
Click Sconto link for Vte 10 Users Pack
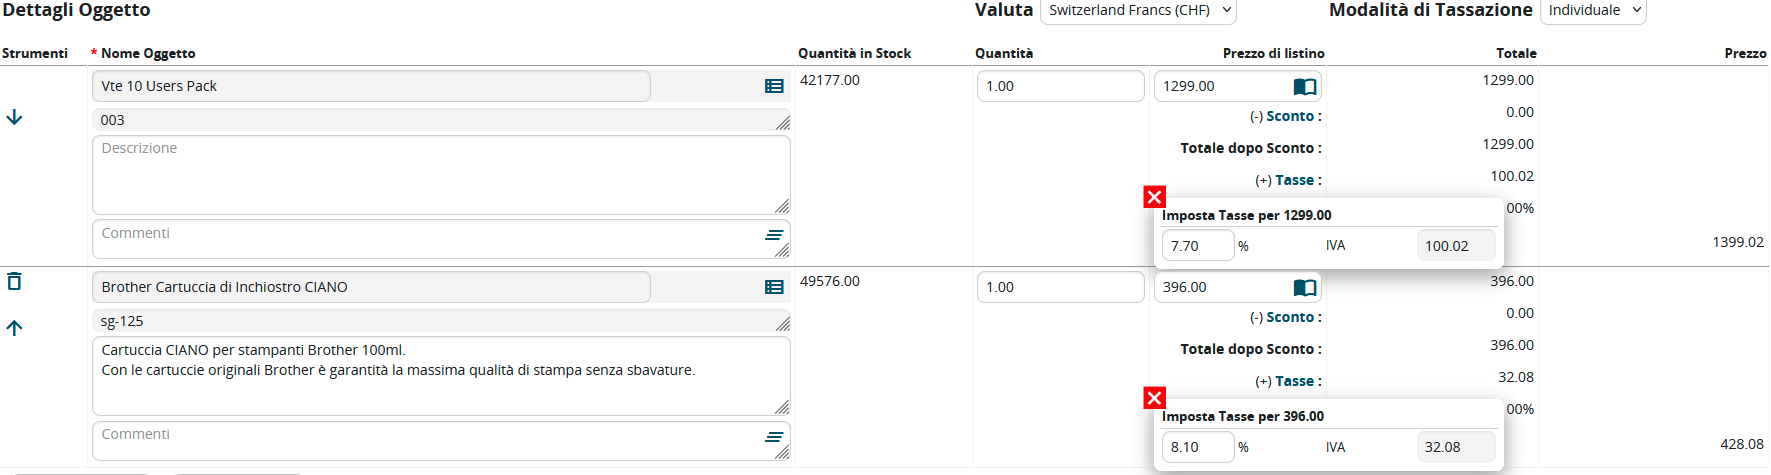point(1289,116)
